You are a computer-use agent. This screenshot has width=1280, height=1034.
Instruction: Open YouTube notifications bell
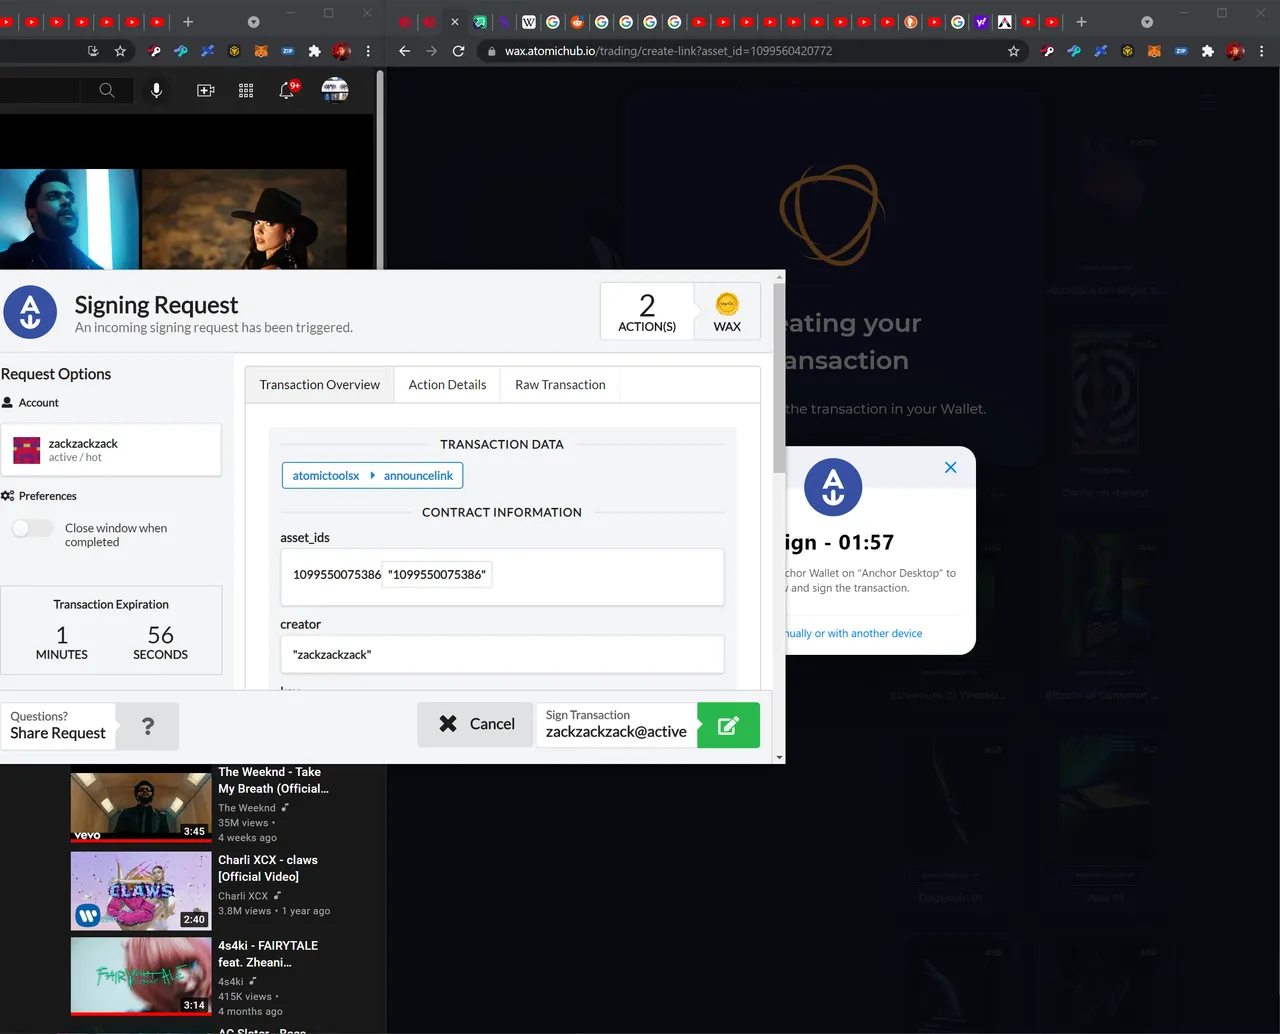click(x=287, y=90)
